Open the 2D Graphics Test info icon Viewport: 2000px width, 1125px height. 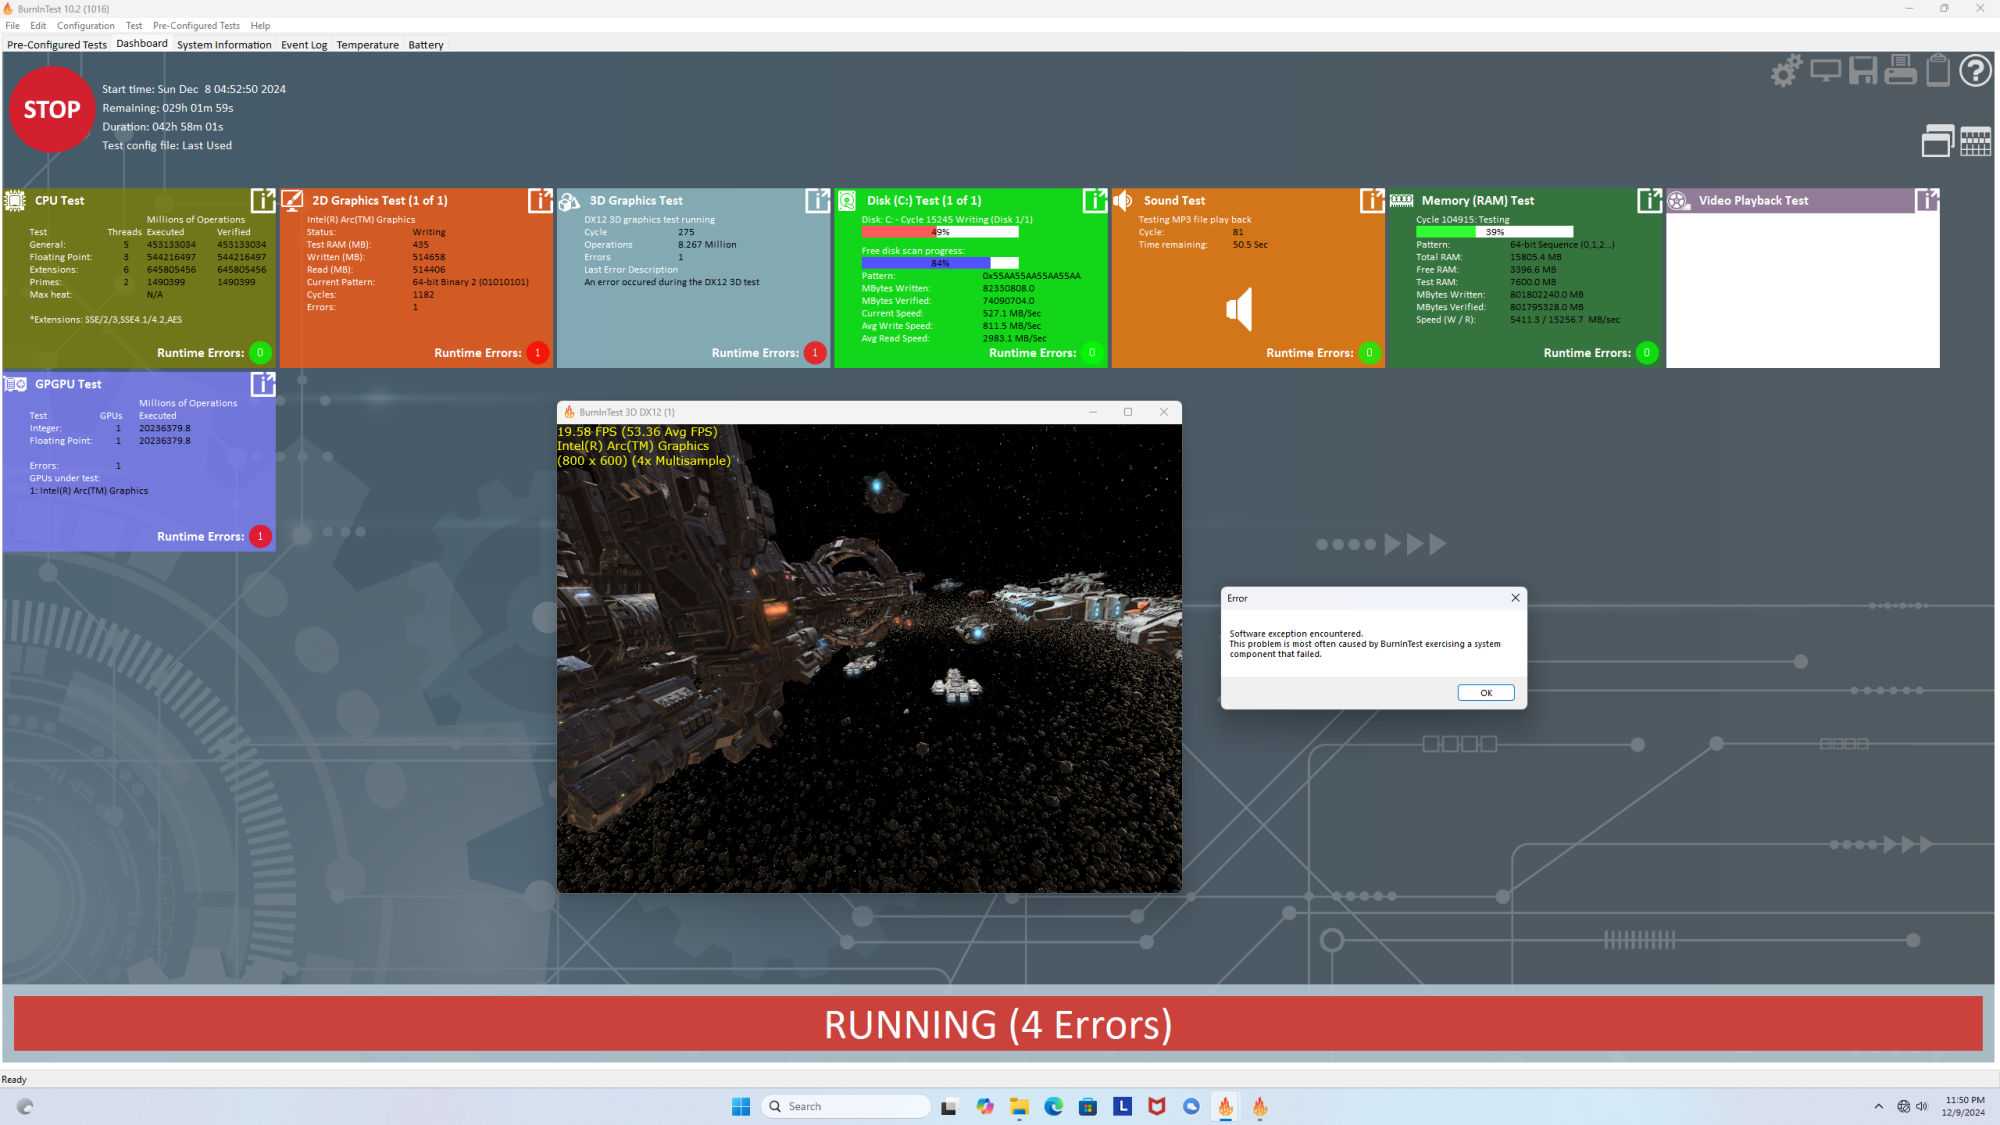click(540, 201)
